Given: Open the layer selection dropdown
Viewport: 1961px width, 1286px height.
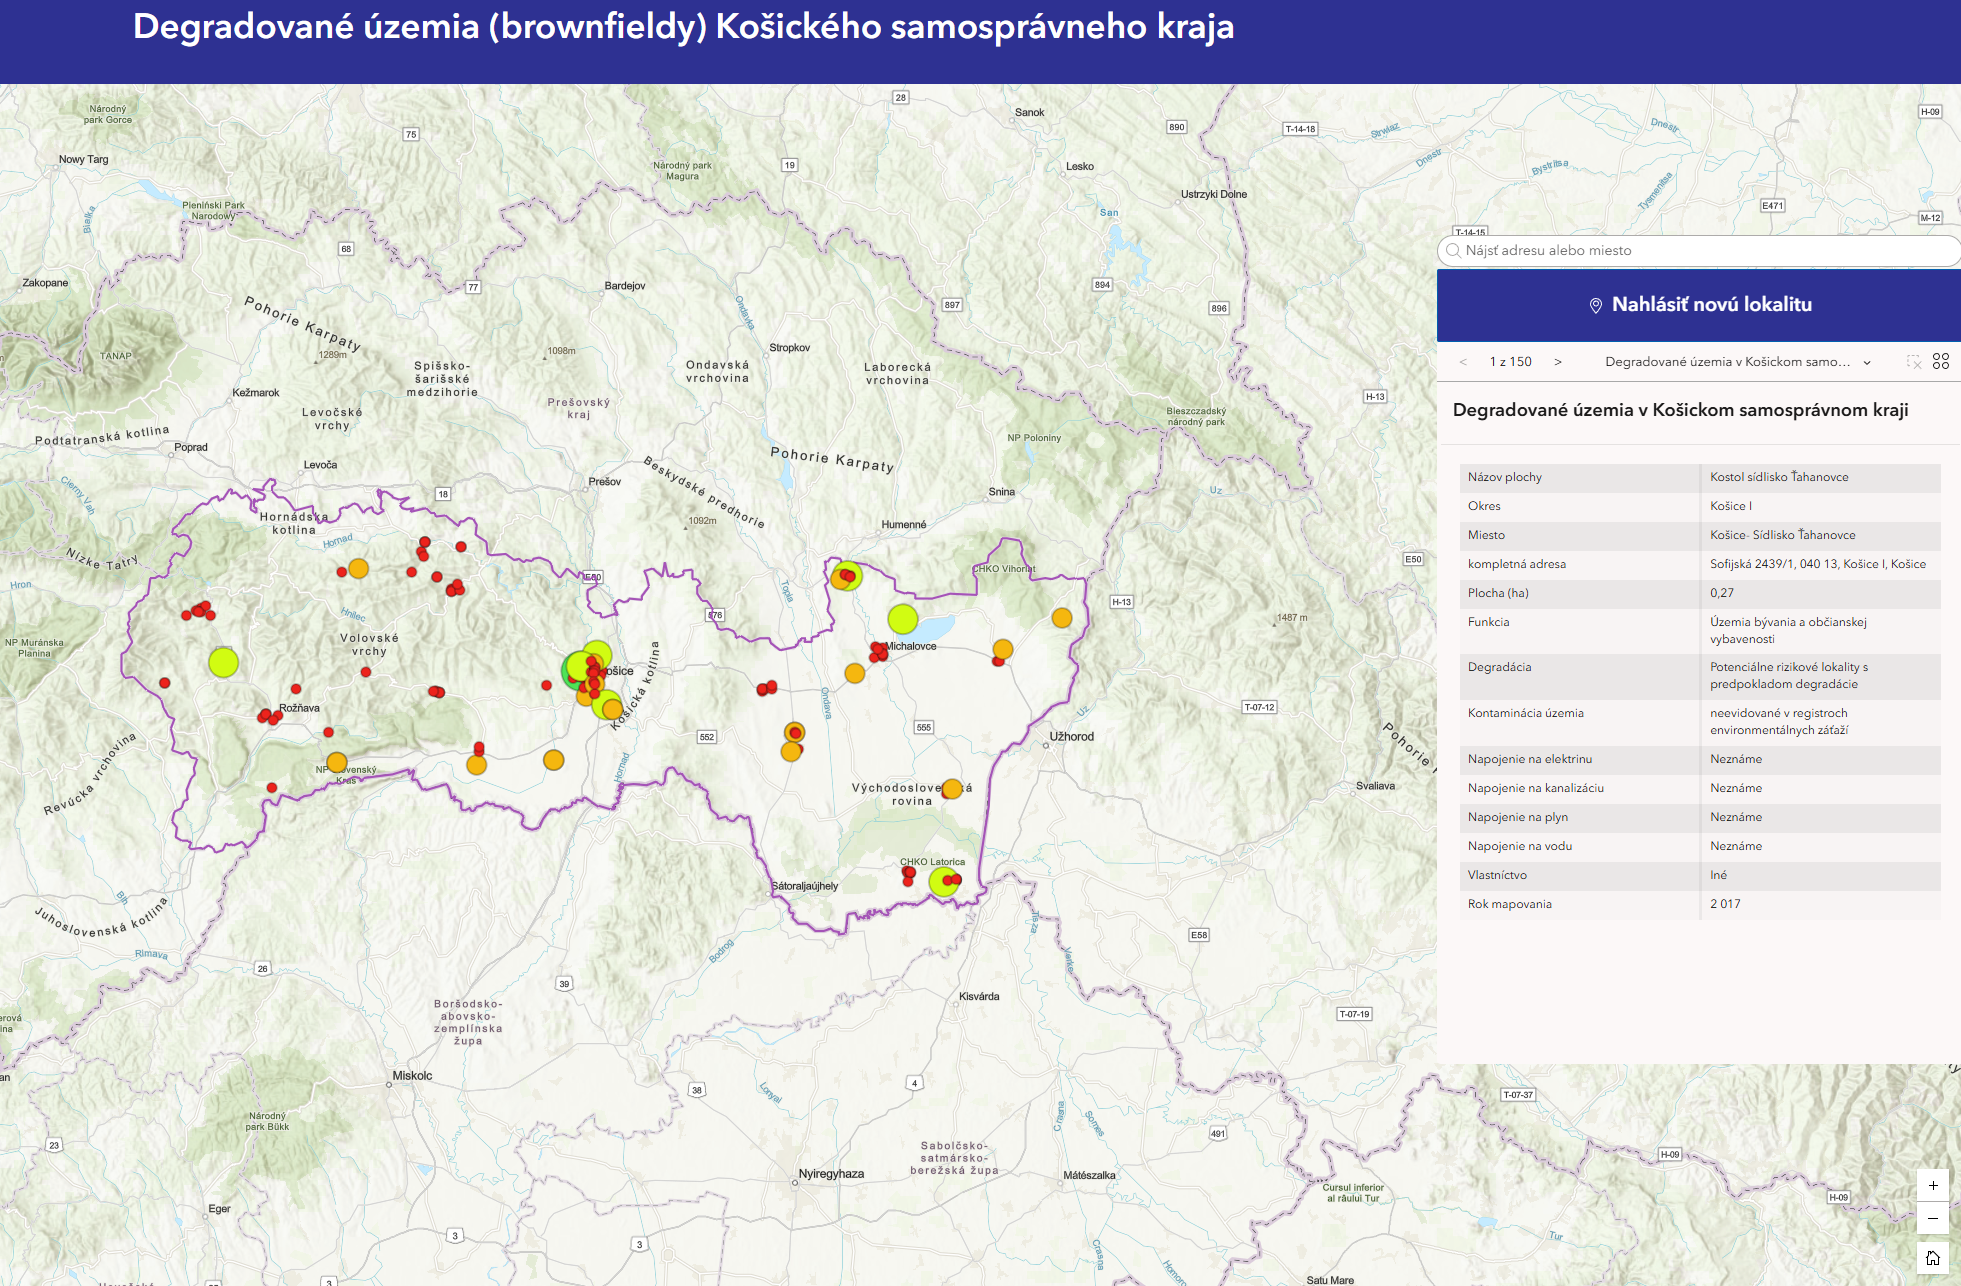Looking at the screenshot, I should pyautogui.click(x=1737, y=362).
